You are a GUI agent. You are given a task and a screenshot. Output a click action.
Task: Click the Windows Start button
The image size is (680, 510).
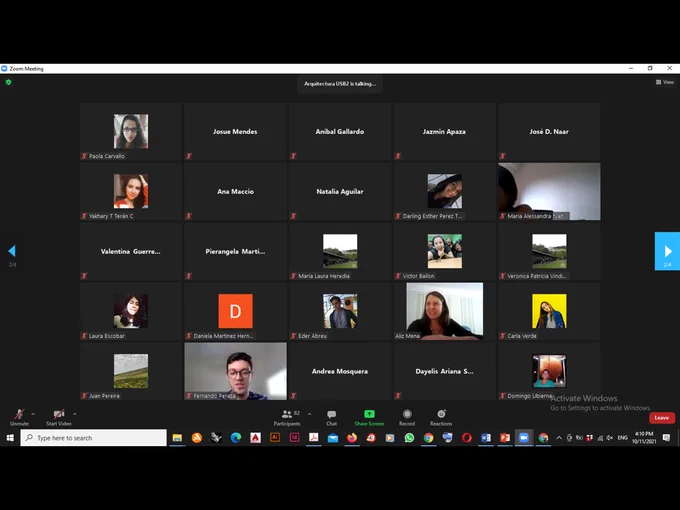coord(10,438)
